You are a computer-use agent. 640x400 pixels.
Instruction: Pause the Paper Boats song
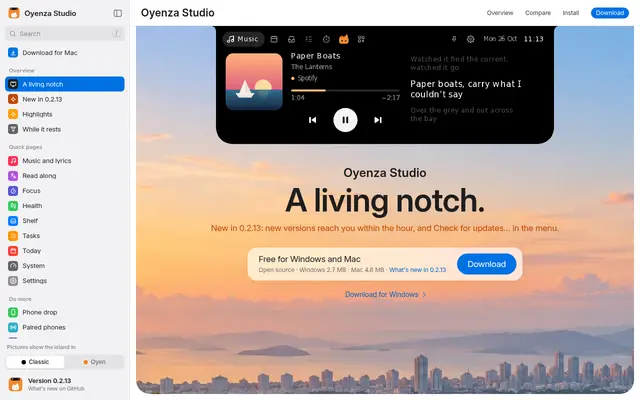345,120
